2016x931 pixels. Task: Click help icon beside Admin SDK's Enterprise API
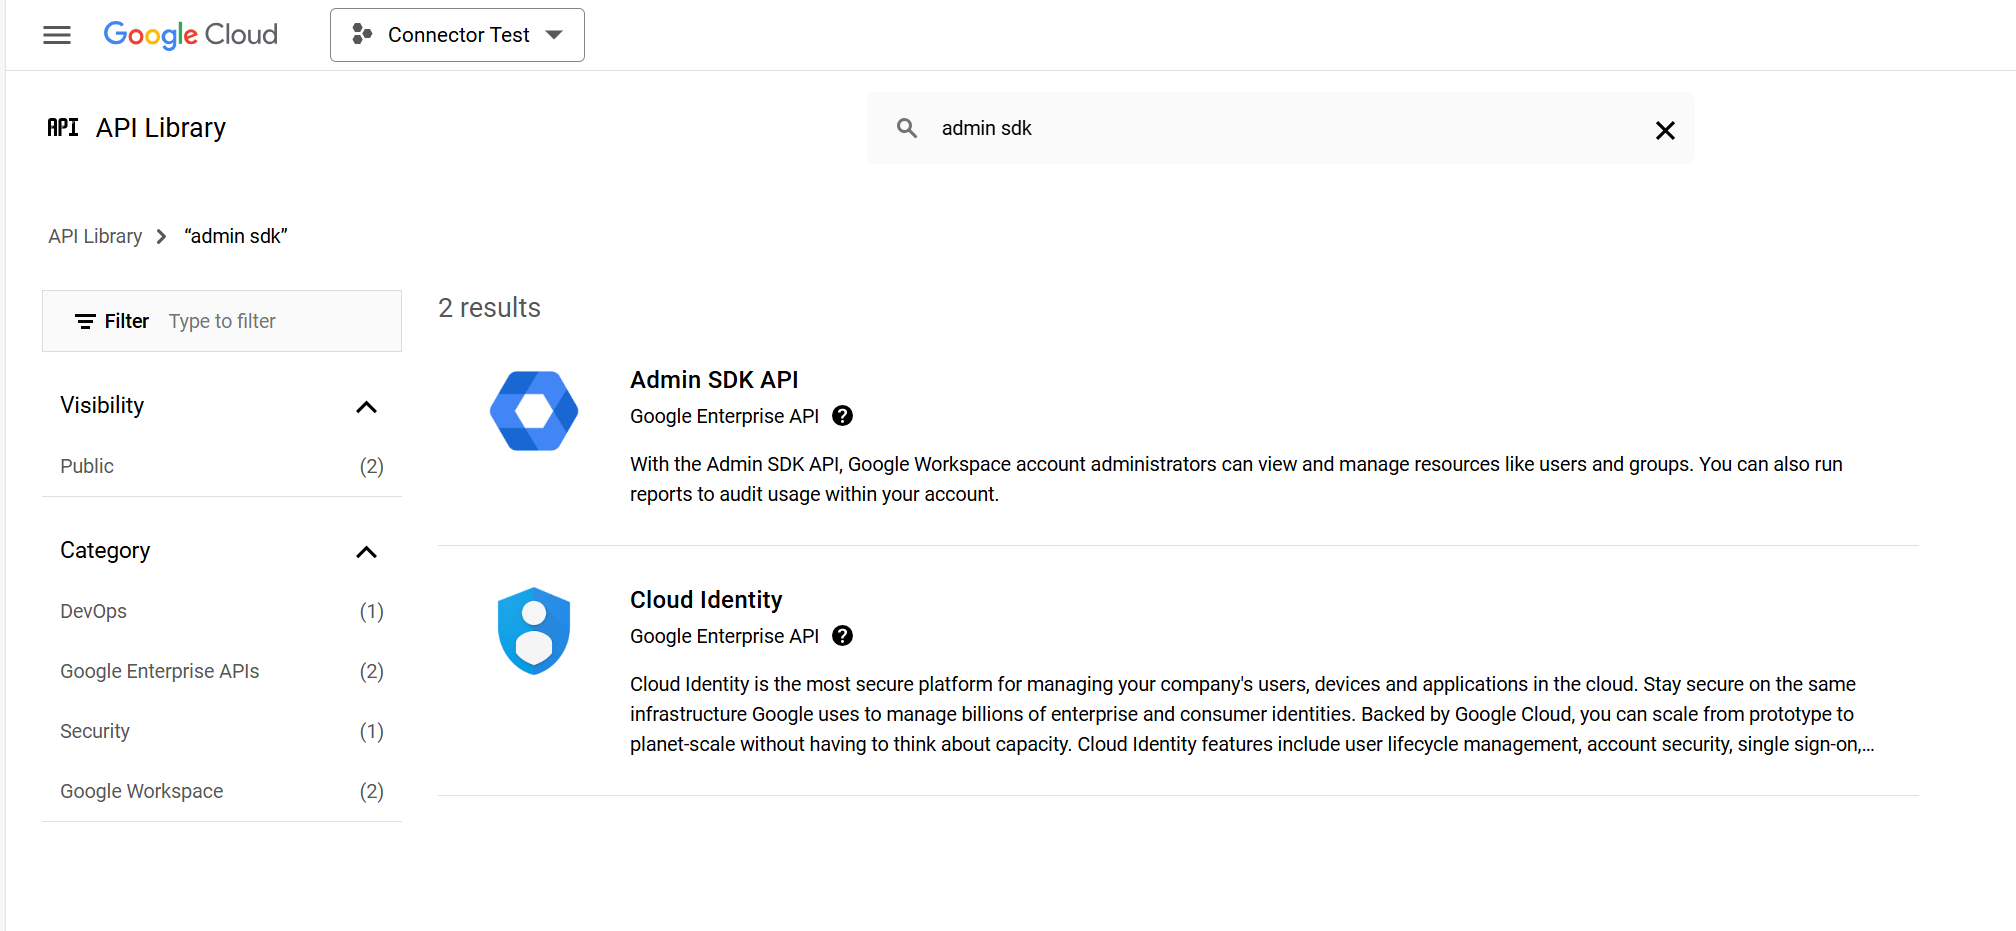pos(843,416)
